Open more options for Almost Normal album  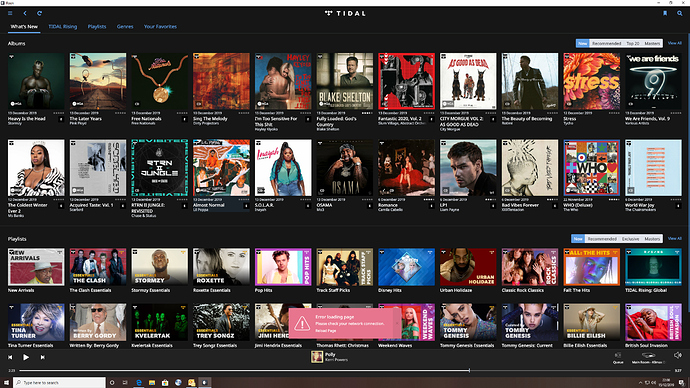pos(246,205)
